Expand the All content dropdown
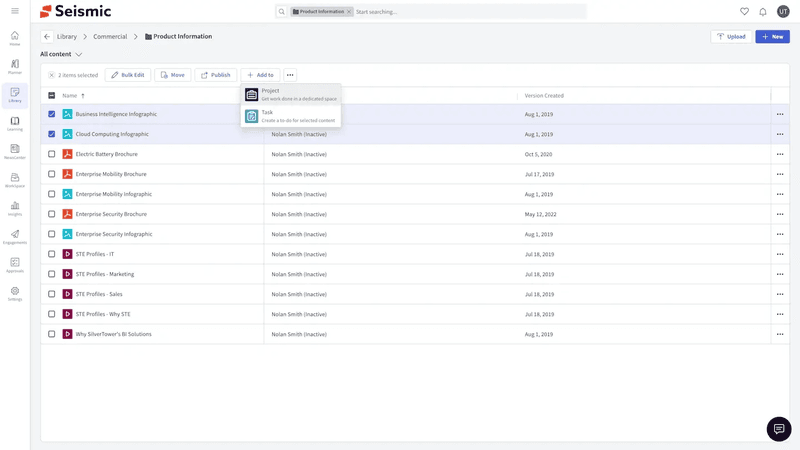 point(61,54)
